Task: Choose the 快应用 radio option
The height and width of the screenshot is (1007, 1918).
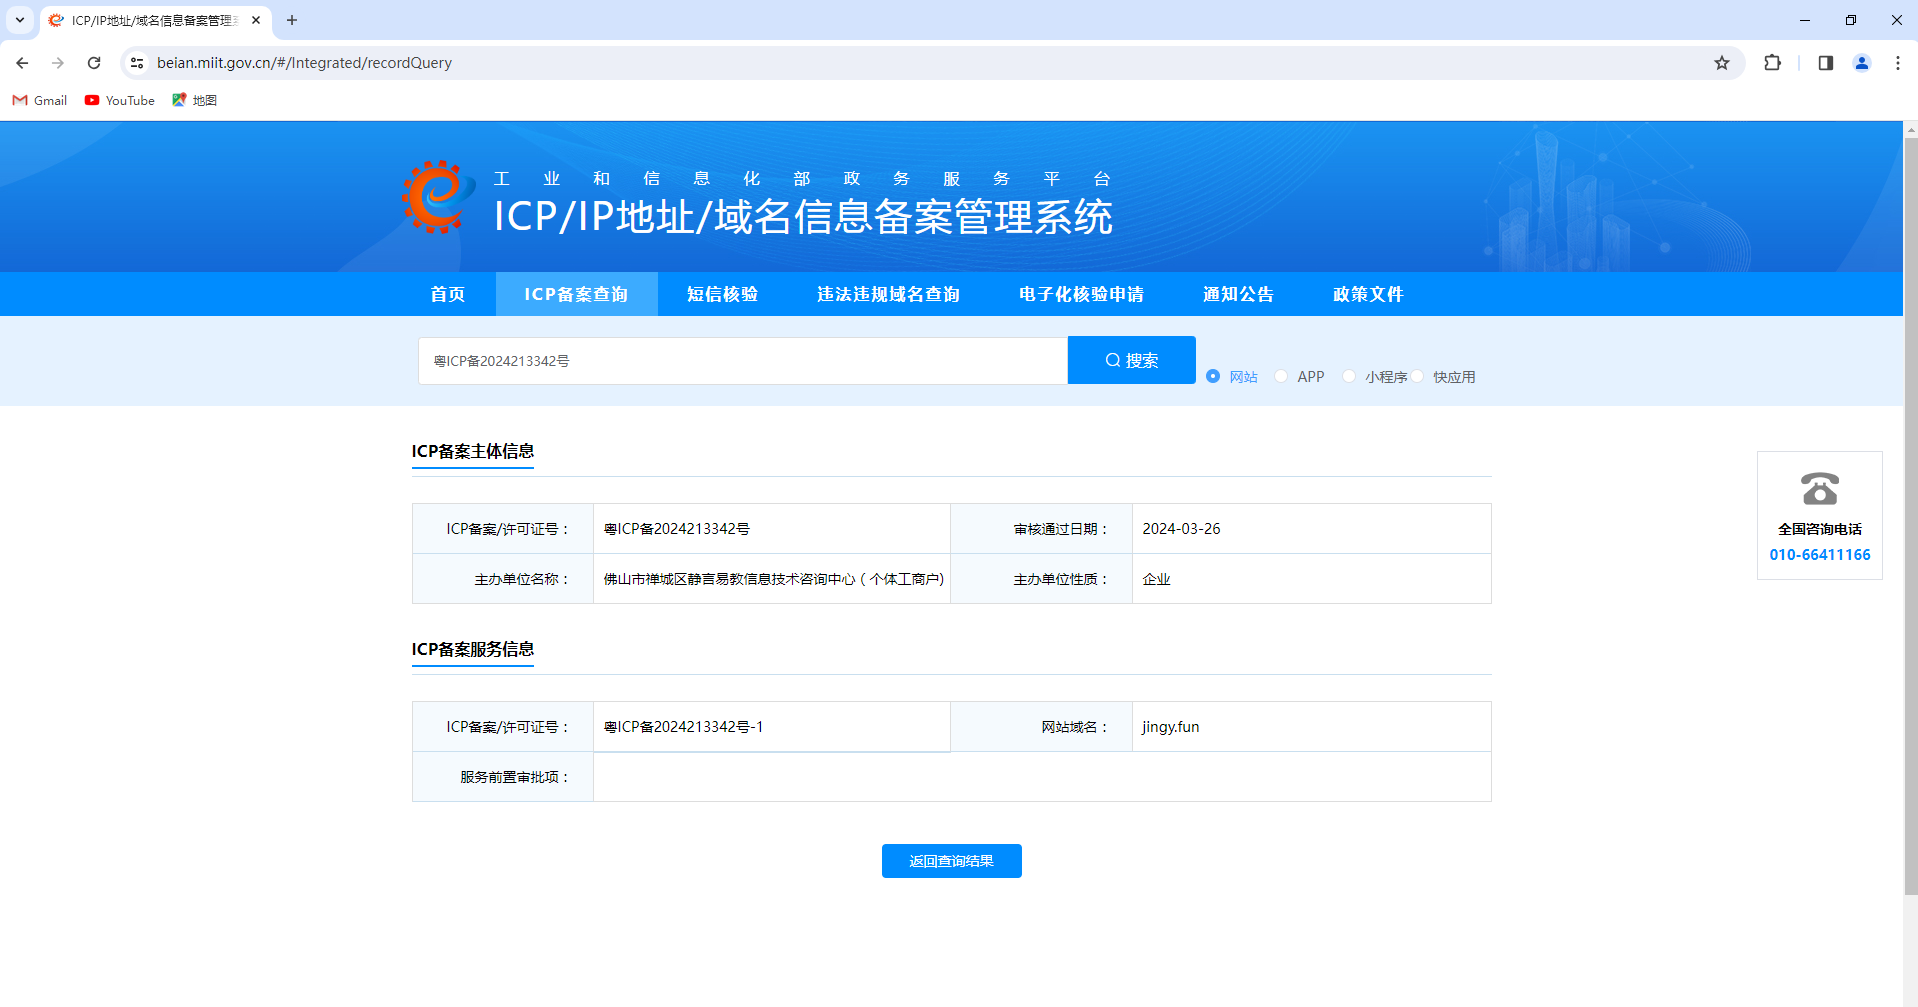Action: point(1418,376)
